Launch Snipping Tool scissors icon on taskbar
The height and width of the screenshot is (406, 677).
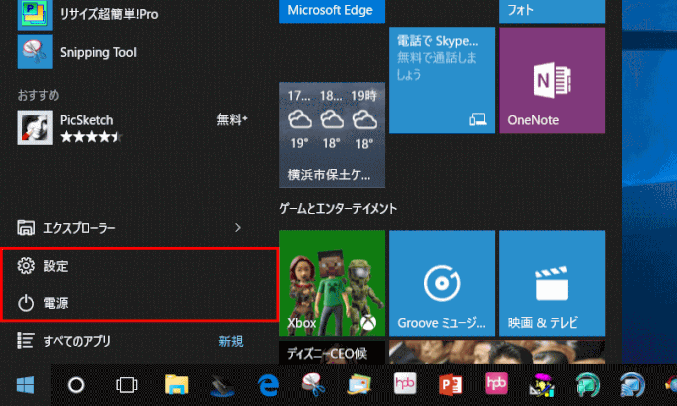(x=314, y=384)
